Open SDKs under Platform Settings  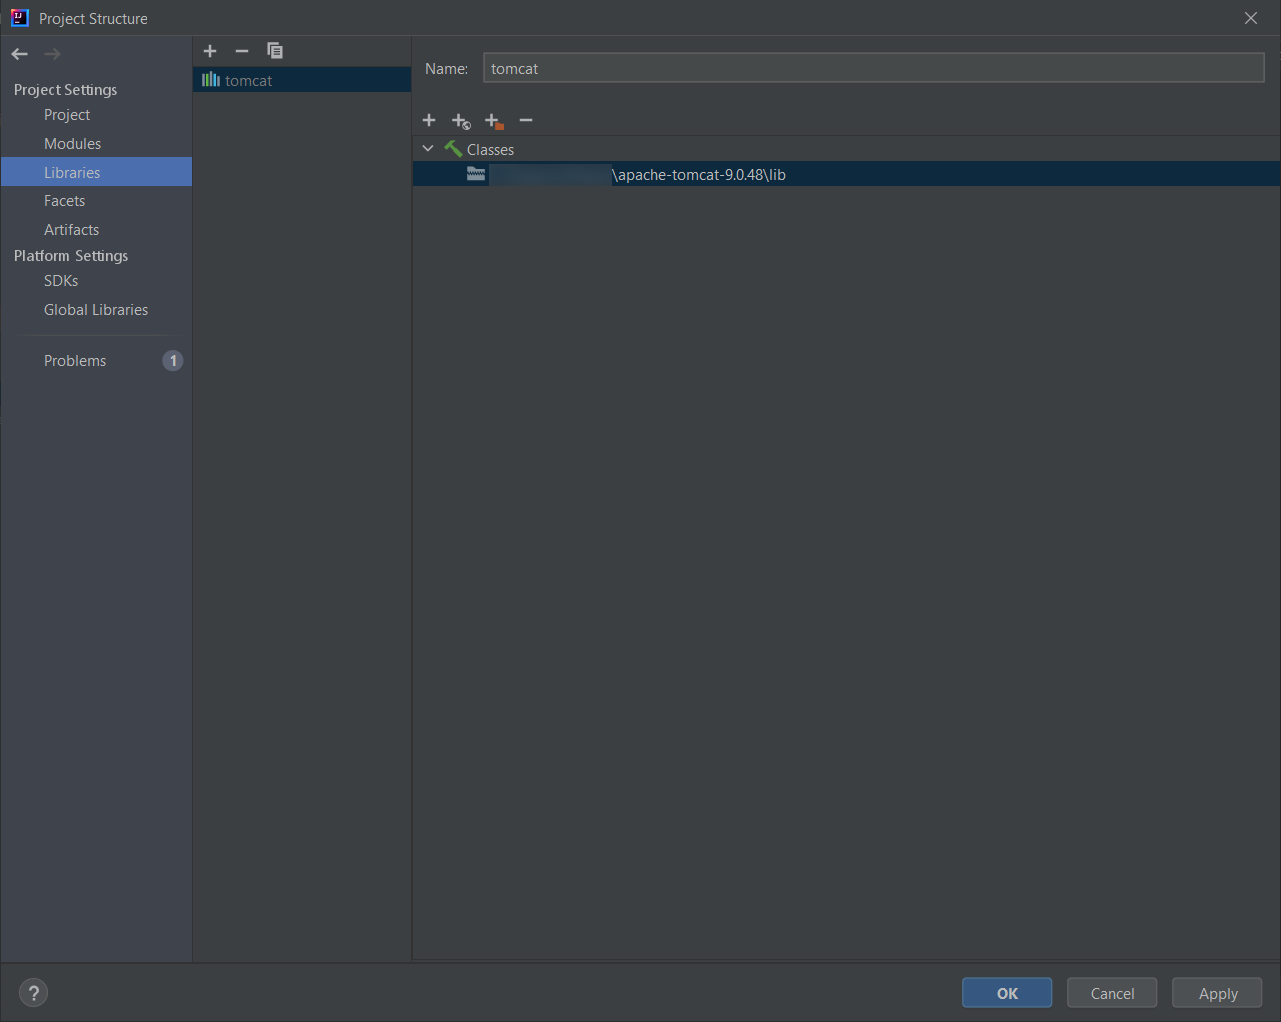coord(61,281)
